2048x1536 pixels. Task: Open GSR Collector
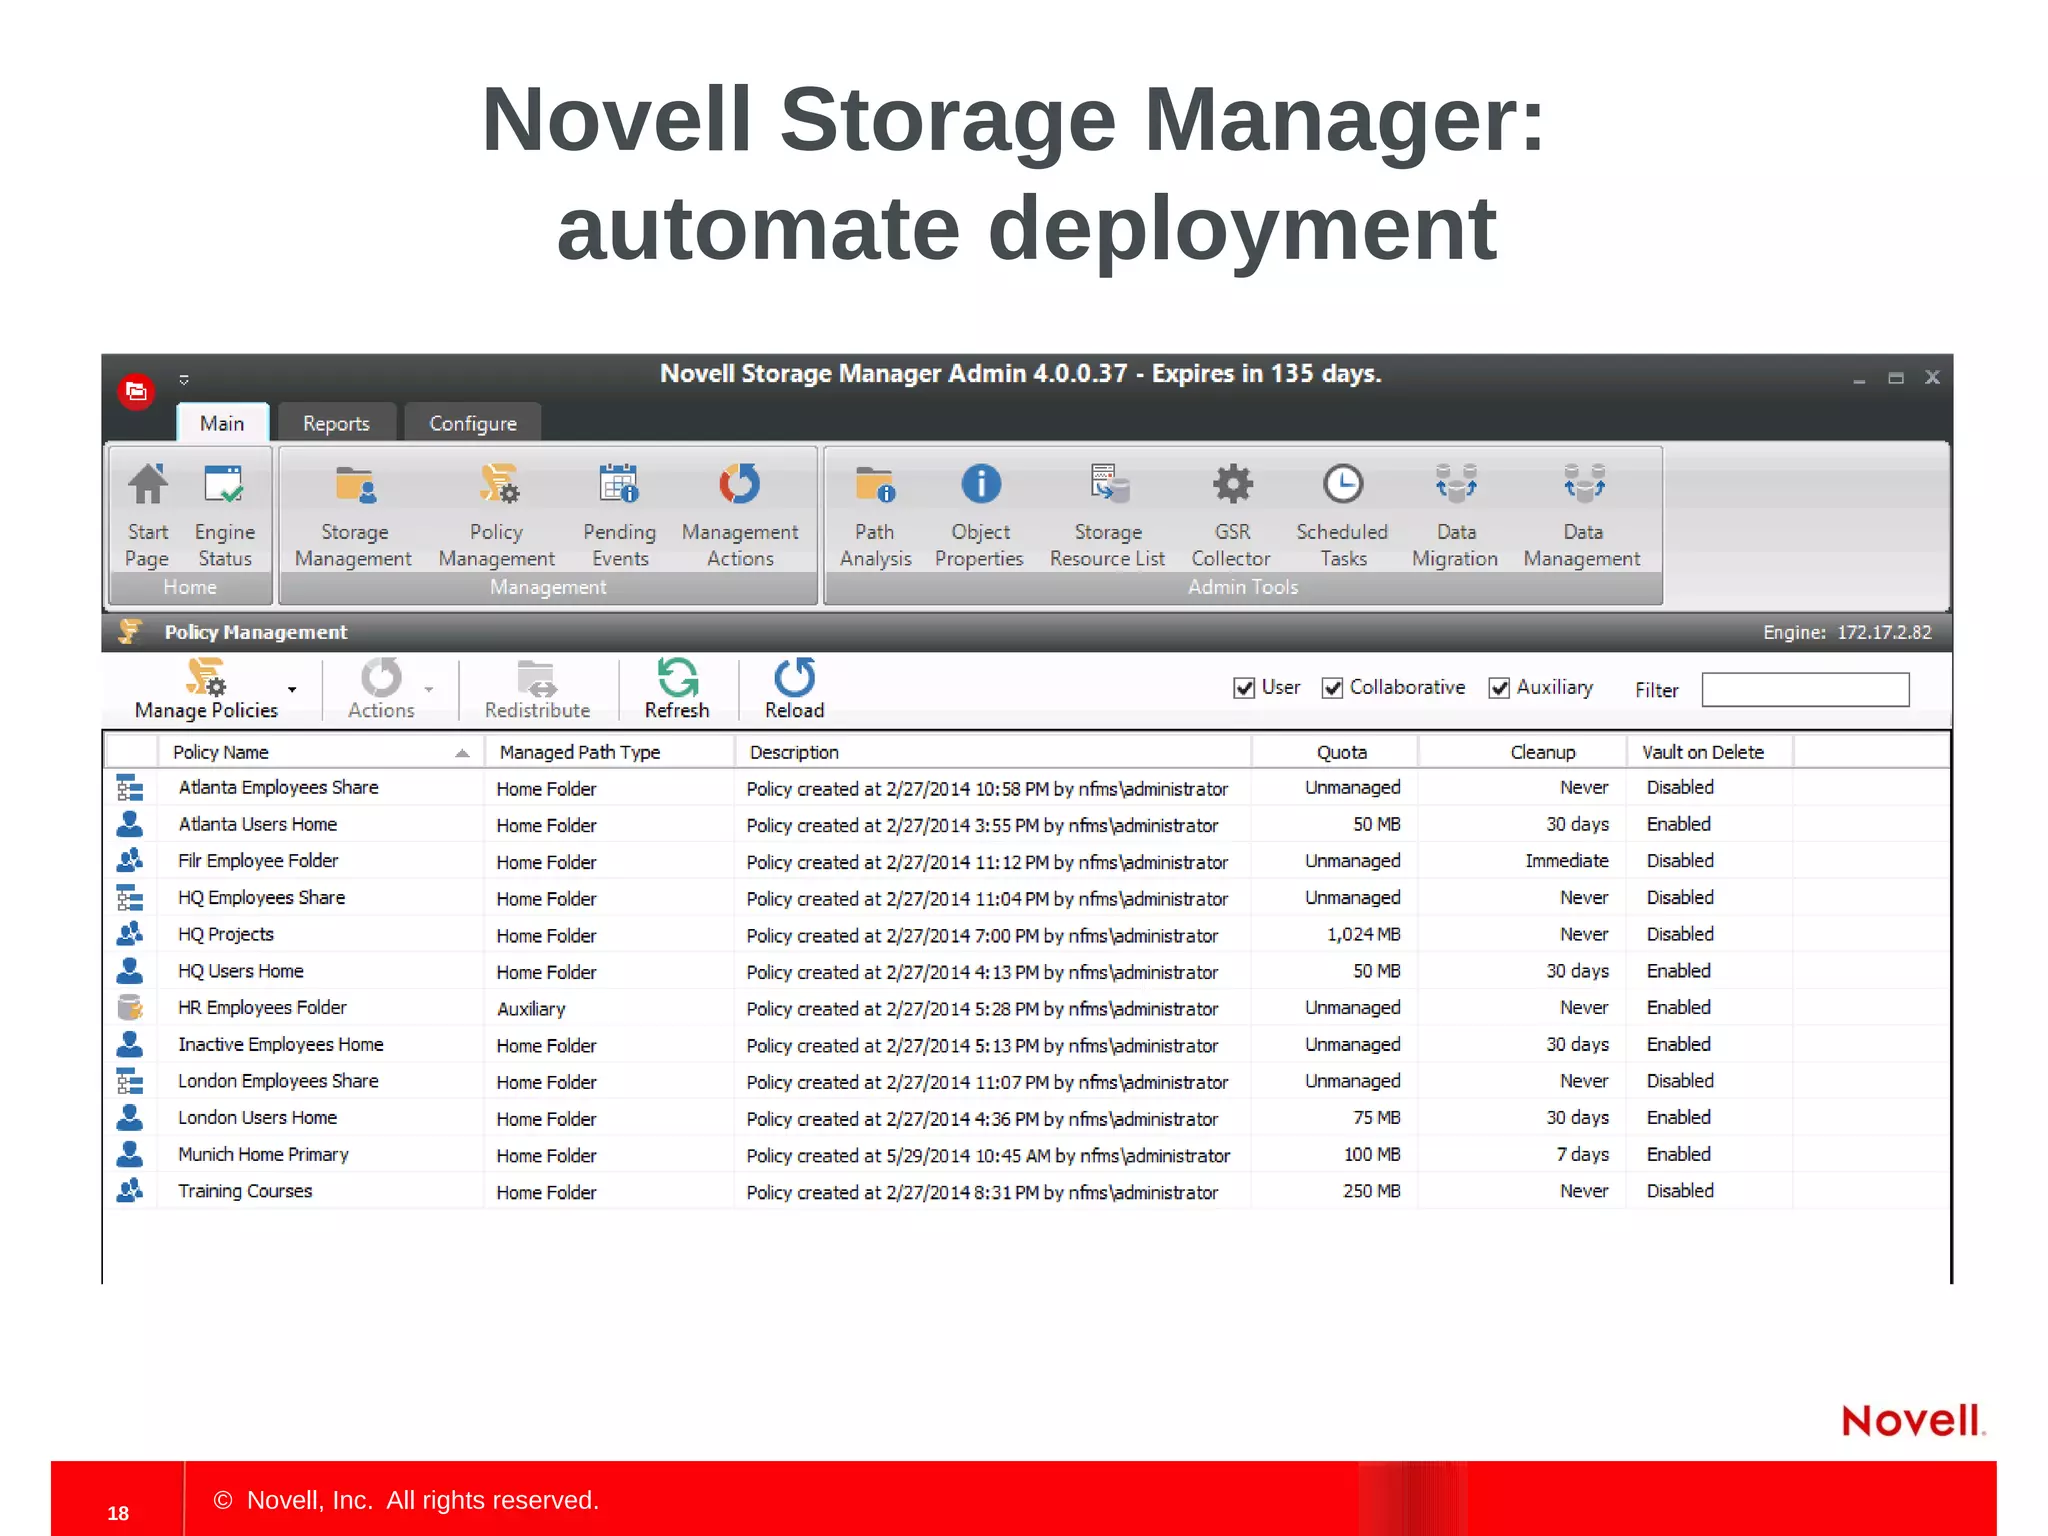[1231, 515]
